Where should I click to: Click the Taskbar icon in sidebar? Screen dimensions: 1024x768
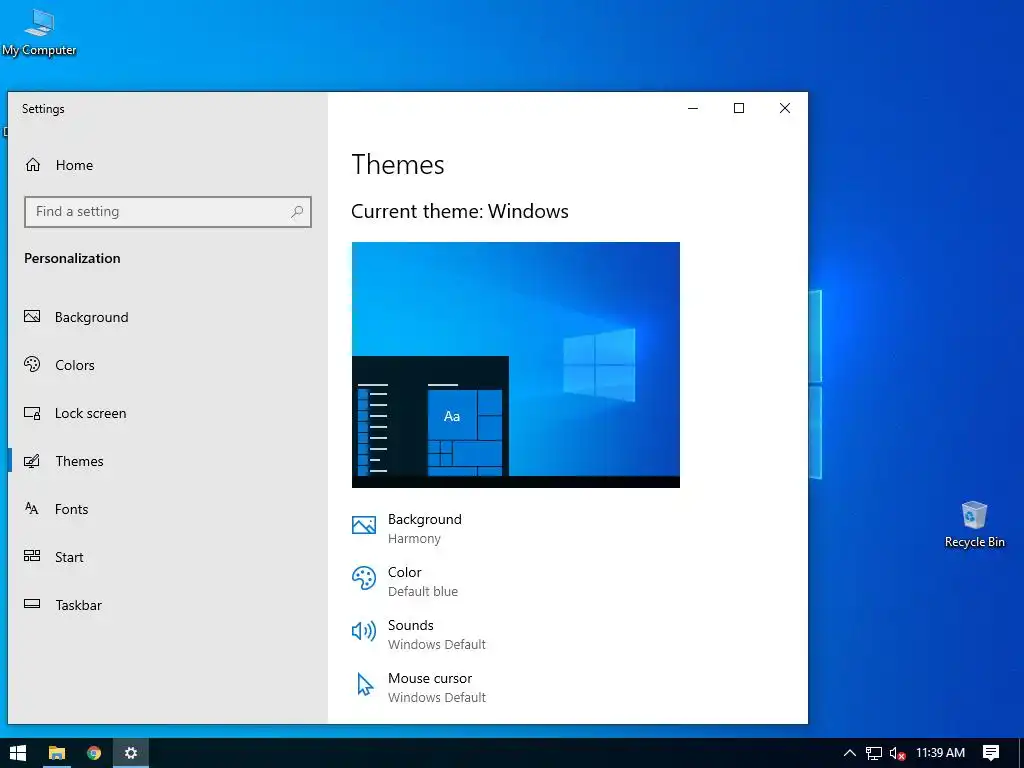(x=32, y=604)
